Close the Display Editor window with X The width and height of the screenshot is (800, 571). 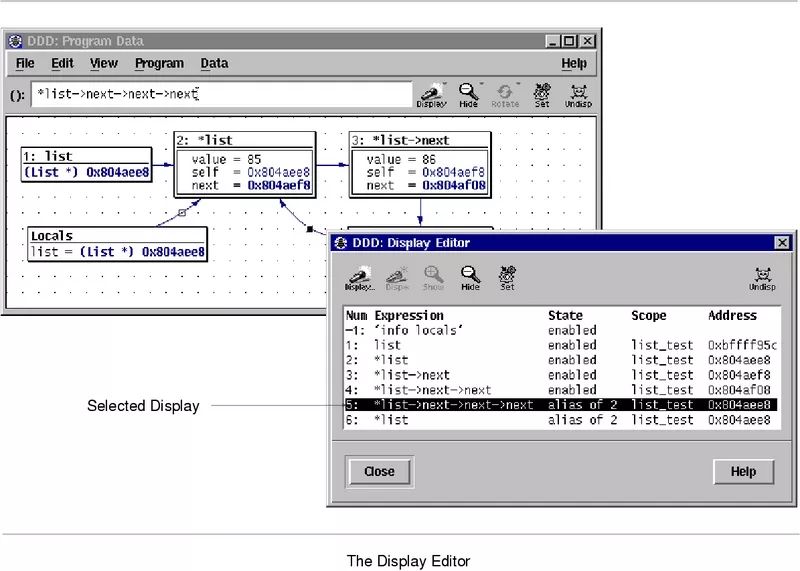(782, 242)
